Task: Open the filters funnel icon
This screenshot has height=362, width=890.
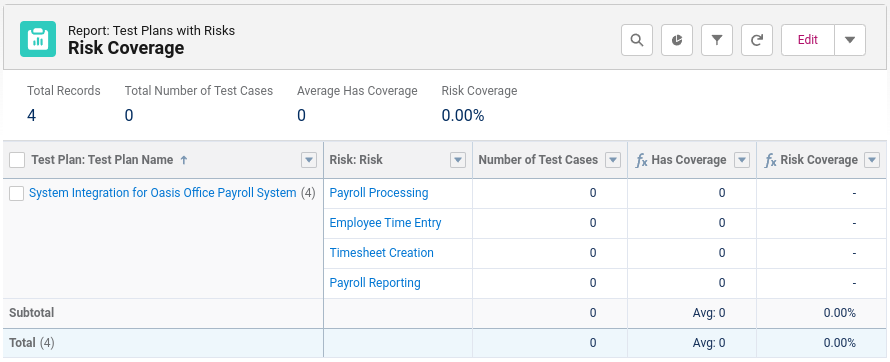Action: [717, 40]
